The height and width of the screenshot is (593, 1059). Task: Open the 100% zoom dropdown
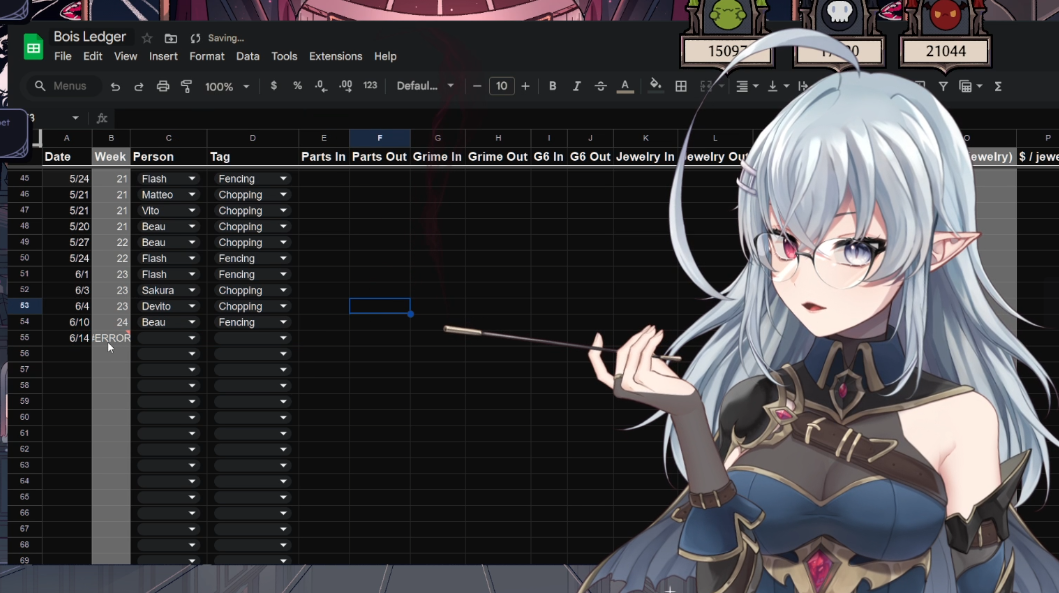click(x=227, y=86)
